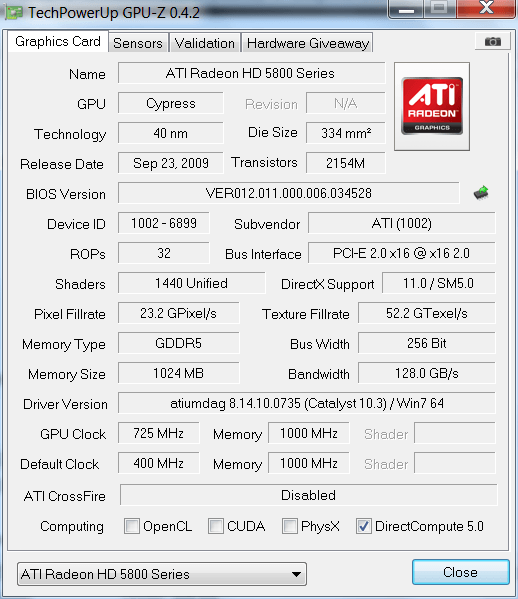Click the Close button
This screenshot has height=599, width=518.
click(461, 572)
